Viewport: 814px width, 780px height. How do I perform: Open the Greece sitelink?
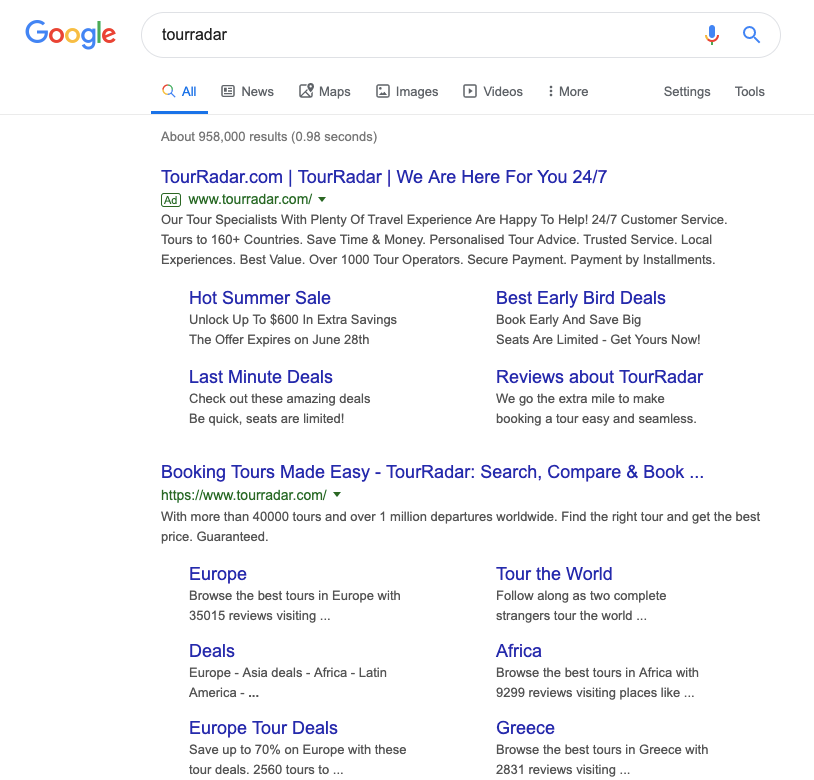[525, 728]
